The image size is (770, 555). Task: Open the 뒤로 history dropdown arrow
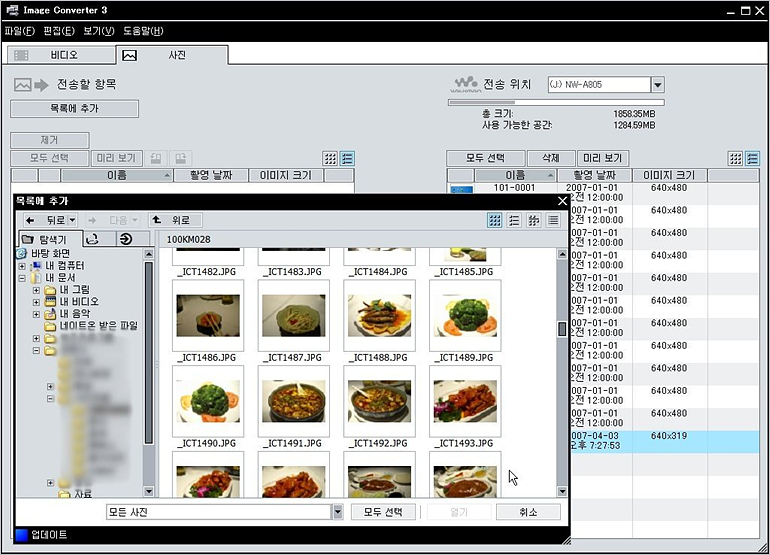pyautogui.click(x=72, y=220)
